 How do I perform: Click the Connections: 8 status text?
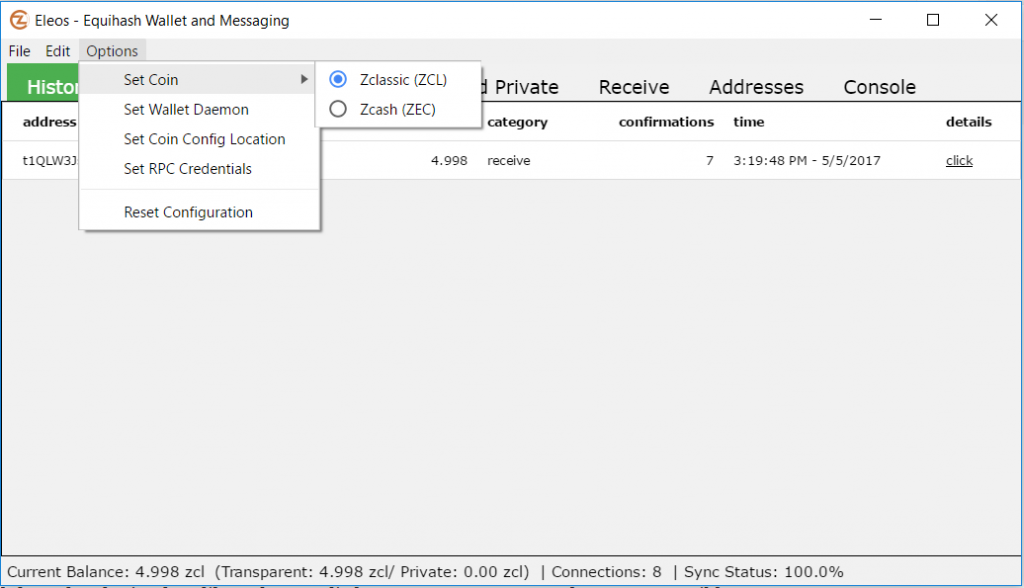coord(606,572)
